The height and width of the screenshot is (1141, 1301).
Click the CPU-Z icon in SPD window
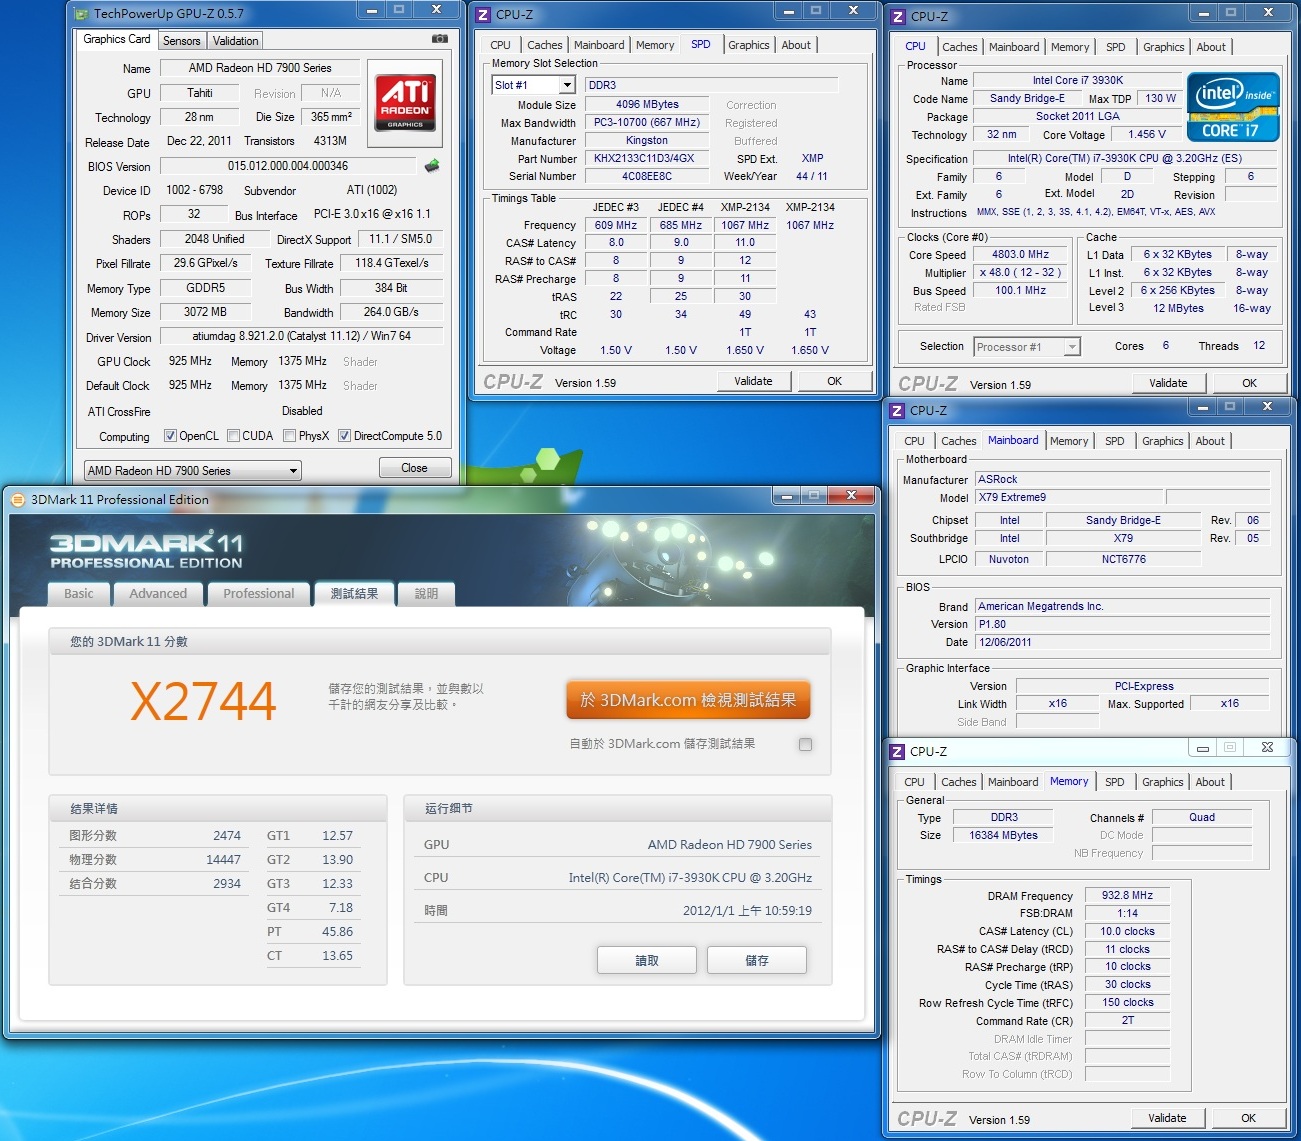[483, 15]
